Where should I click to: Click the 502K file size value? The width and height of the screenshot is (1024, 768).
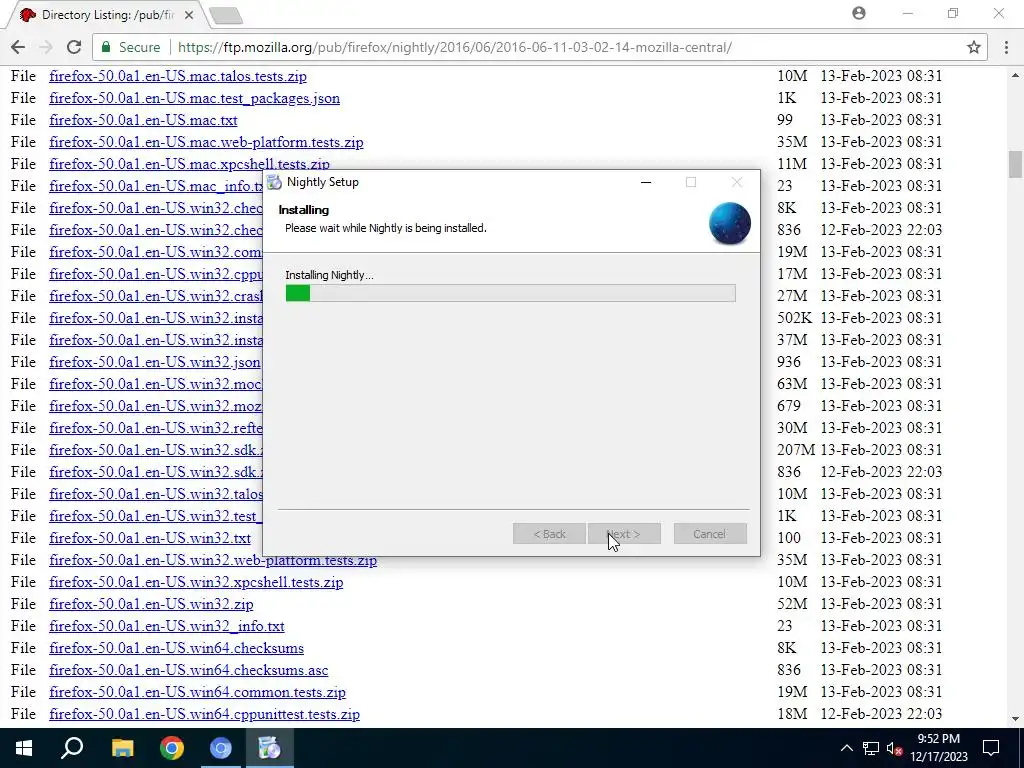coord(794,318)
